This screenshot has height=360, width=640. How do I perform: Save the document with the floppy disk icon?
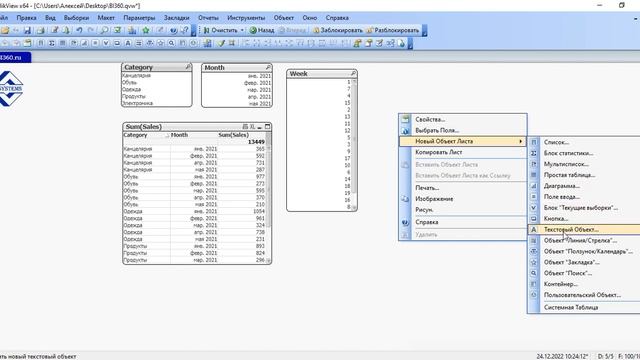click(x=27, y=30)
